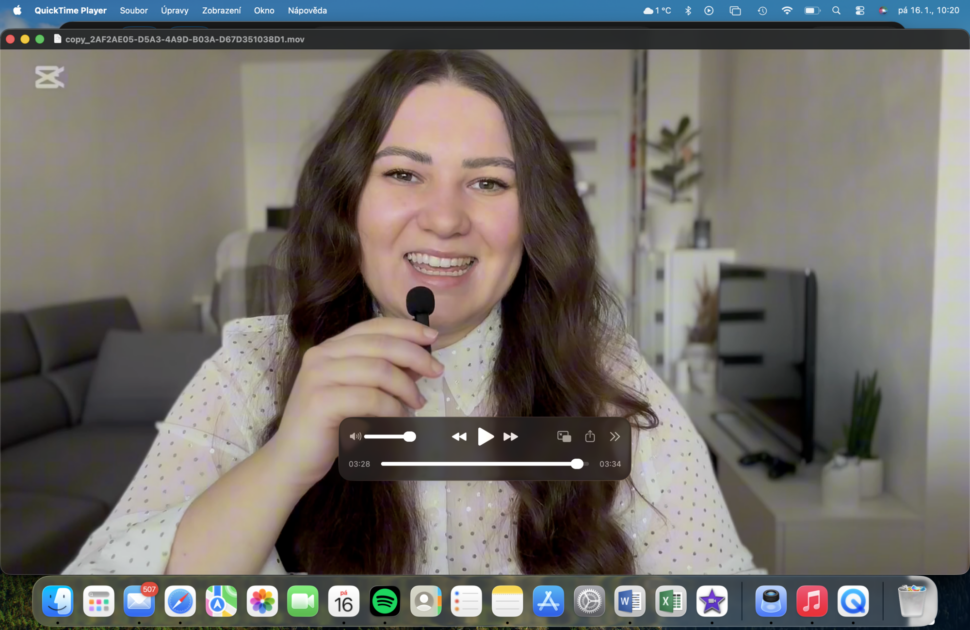Click the rewind button
The height and width of the screenshot is (630, 970).
pos(459,437)
